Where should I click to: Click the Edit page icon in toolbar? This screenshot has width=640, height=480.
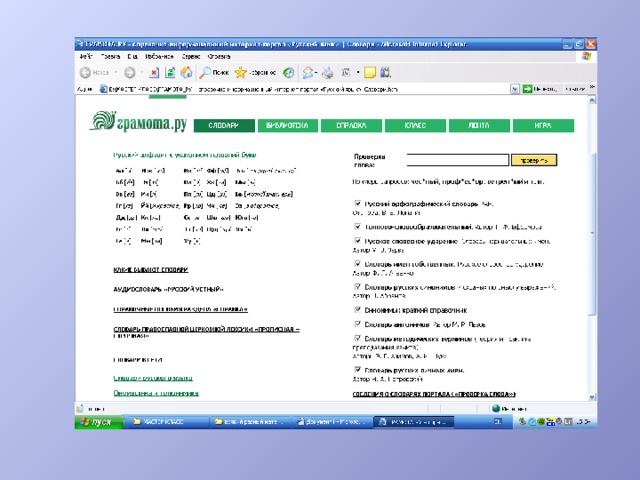pos(346,73)
